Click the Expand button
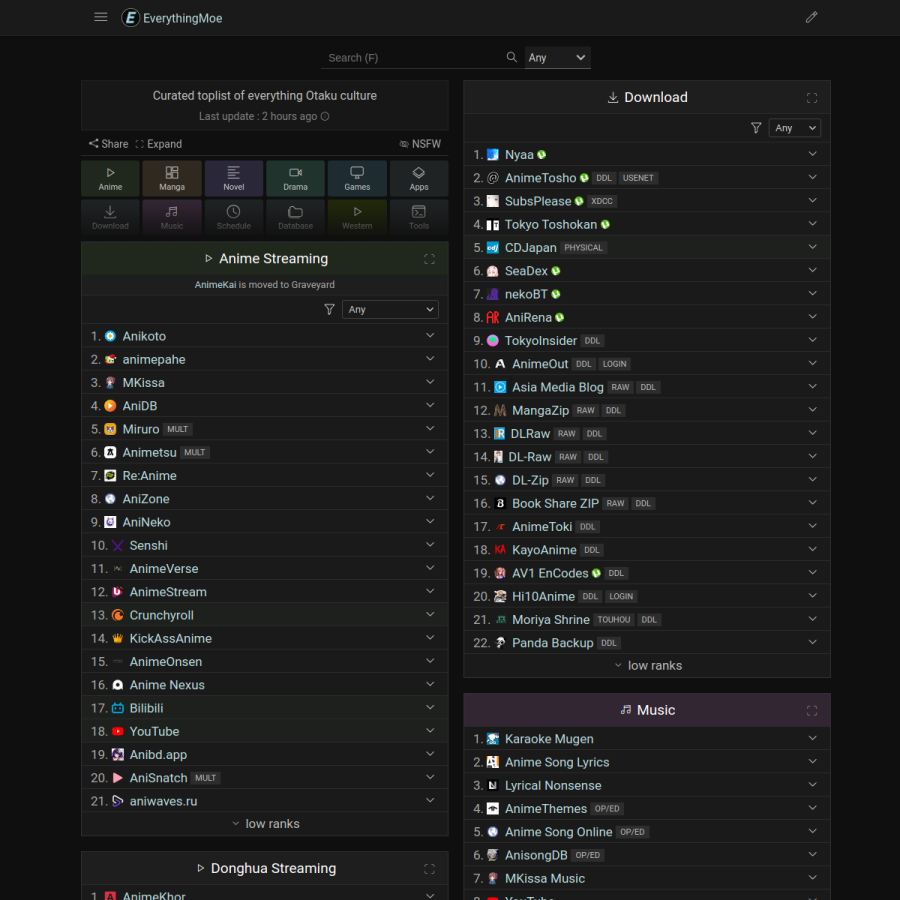Viewport: 900px width, 900px height. (x=158, y=143)
